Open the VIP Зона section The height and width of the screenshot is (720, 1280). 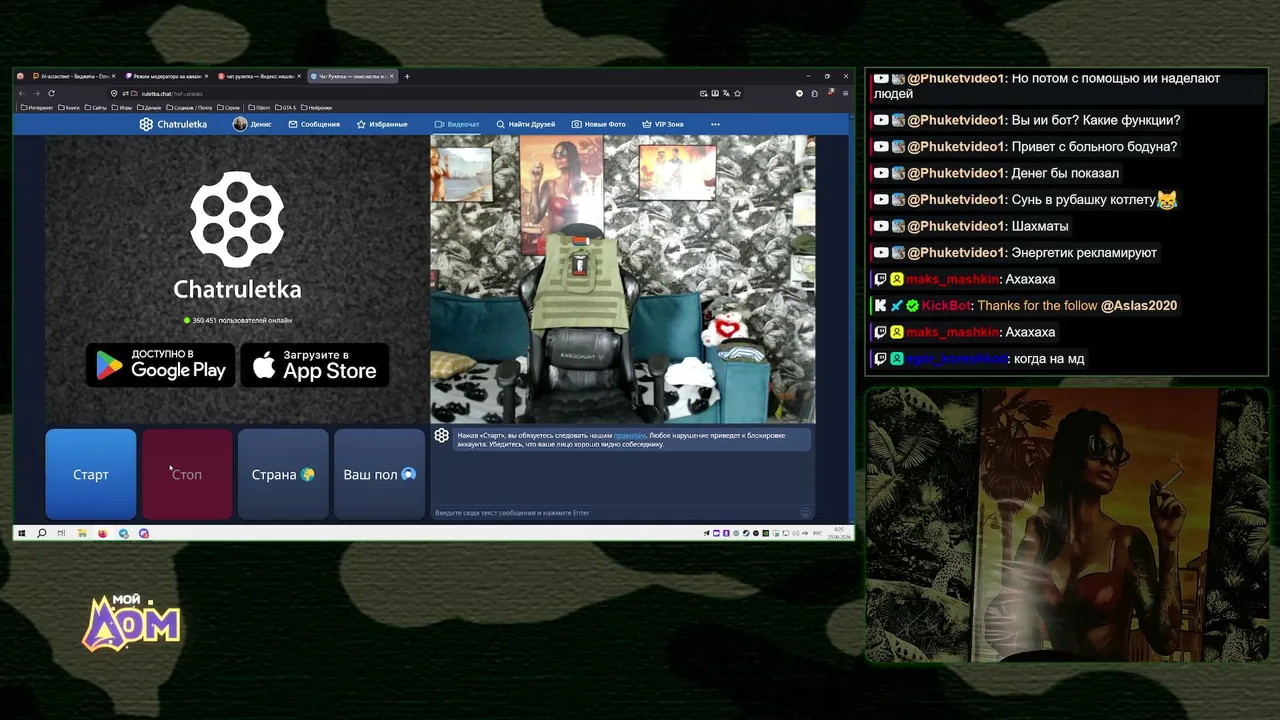[663, 124]
